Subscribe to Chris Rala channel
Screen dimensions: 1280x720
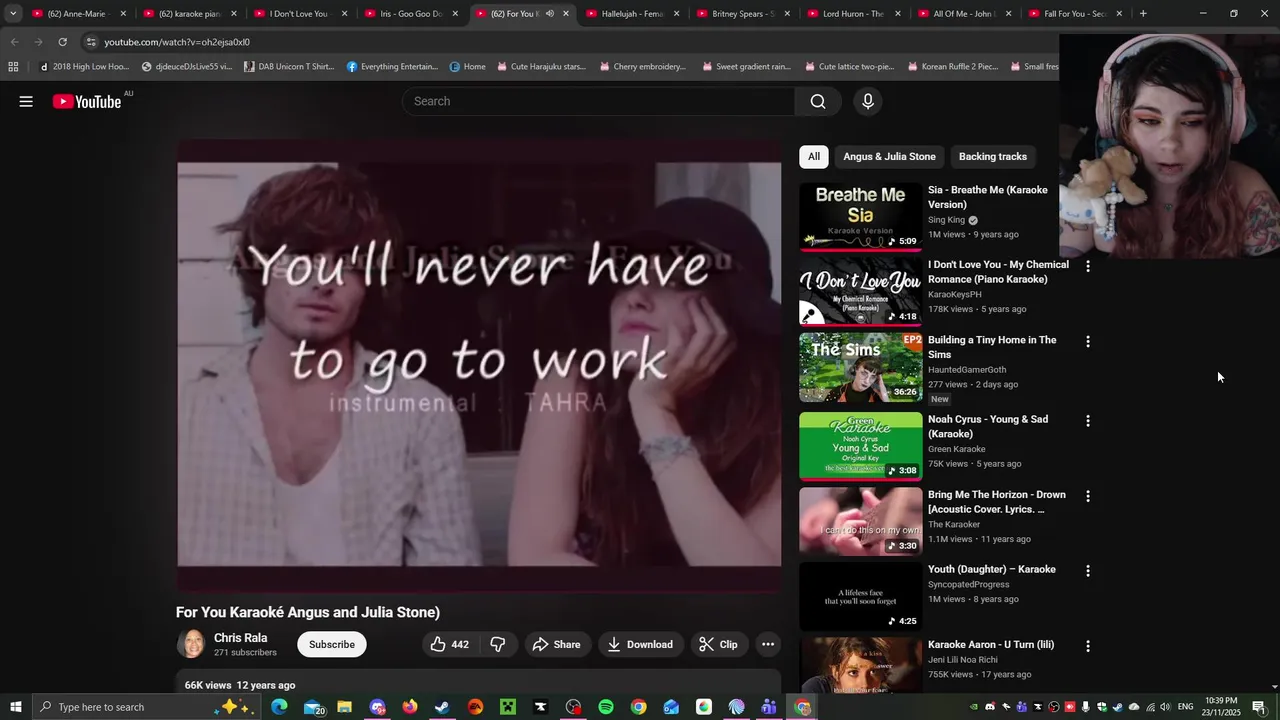(x=332, y=644)
